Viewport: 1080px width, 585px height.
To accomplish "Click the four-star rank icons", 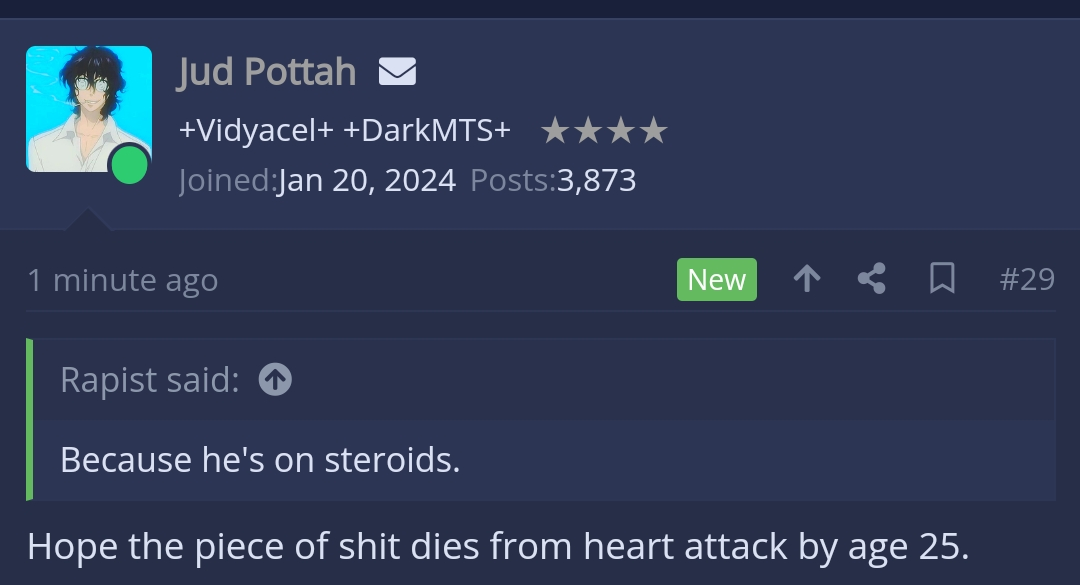I will point(603,131).
